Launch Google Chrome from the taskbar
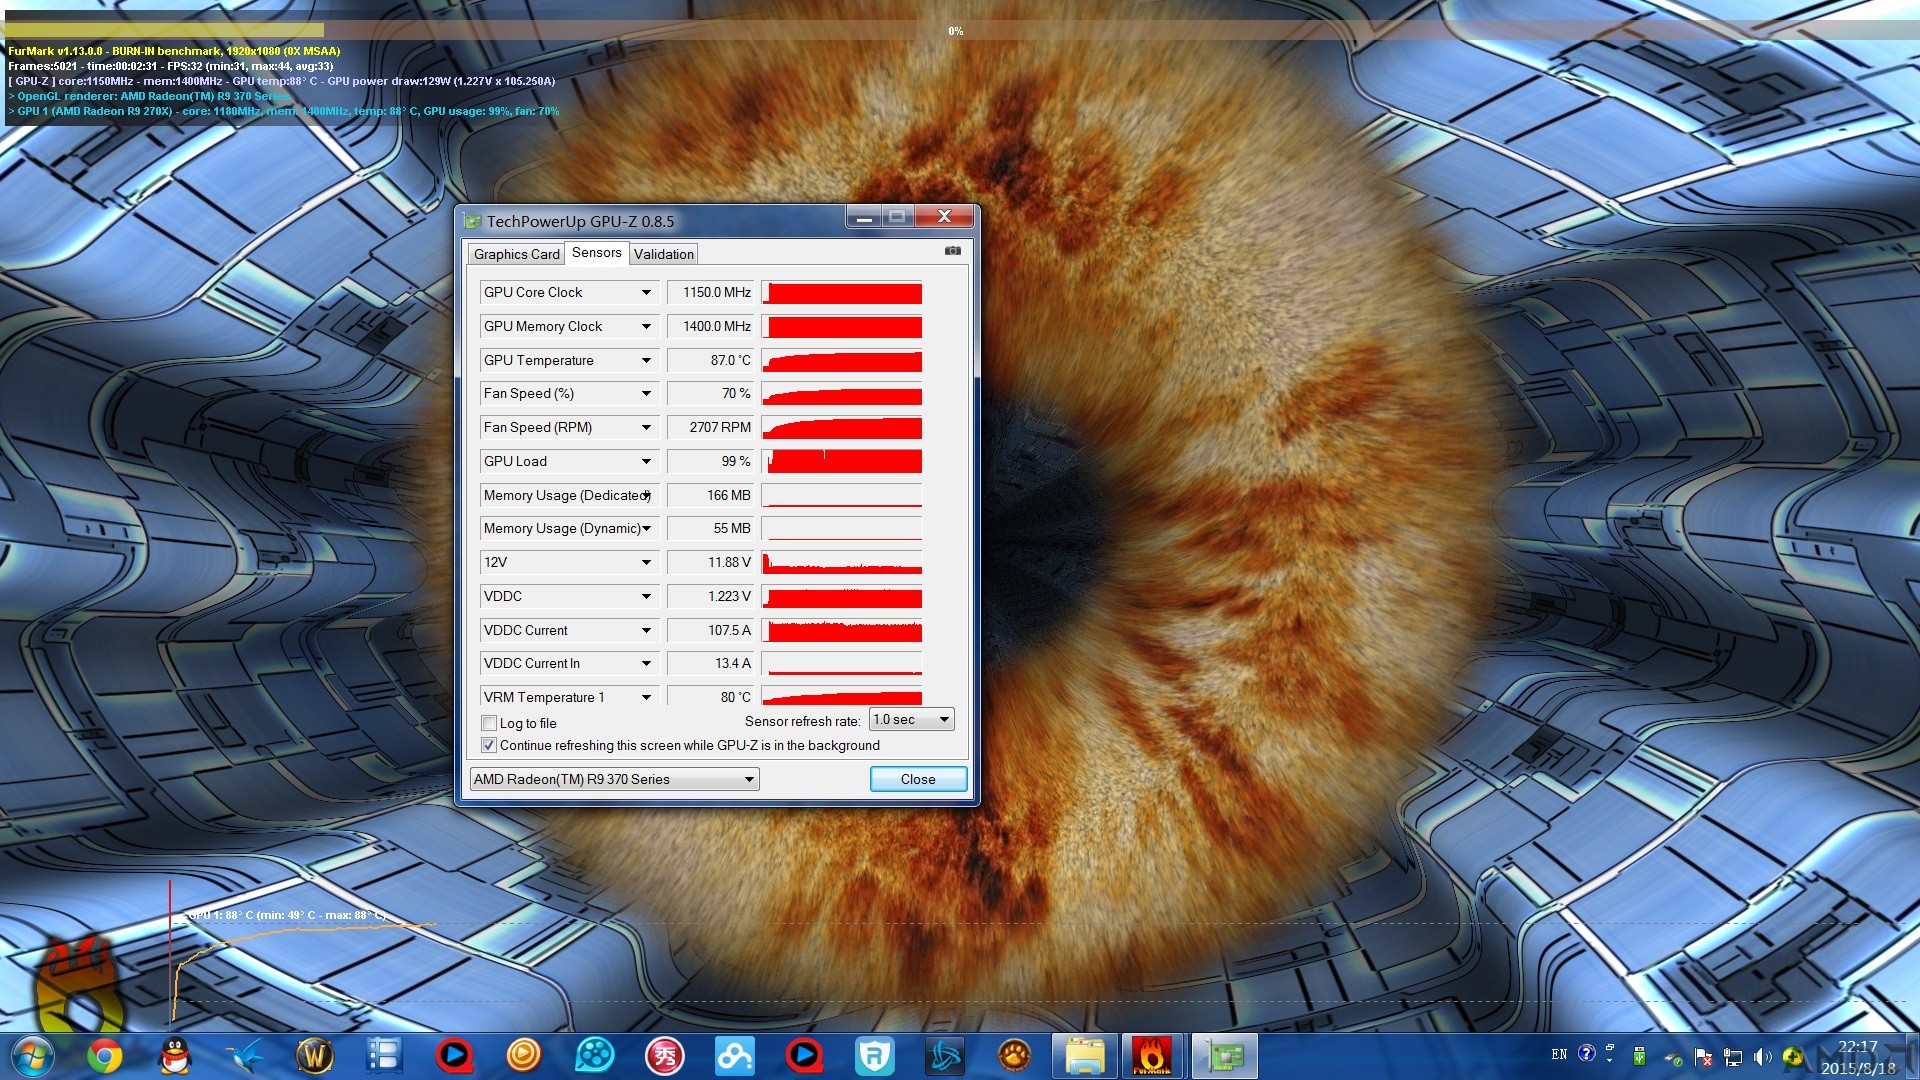Screen dimensions: 1920x1080 [x=104, y=1056]
